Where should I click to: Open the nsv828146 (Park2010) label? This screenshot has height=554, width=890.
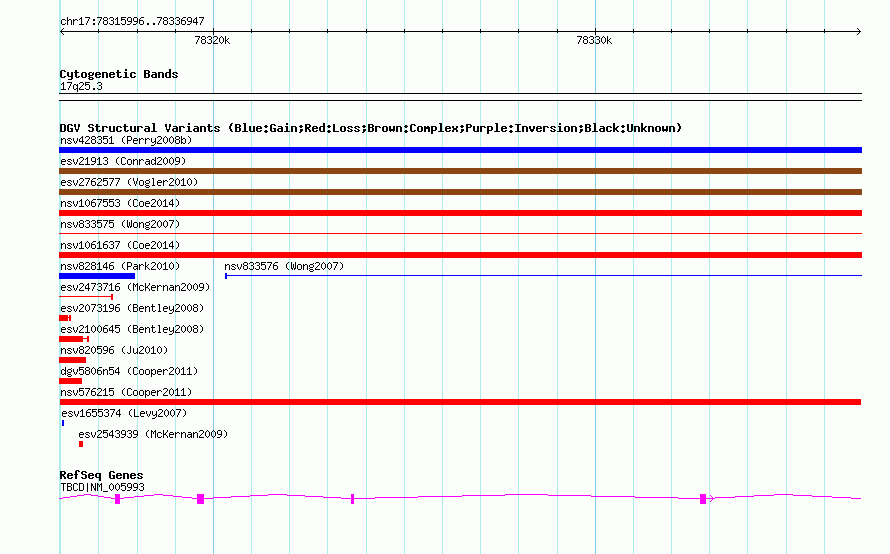120,266
